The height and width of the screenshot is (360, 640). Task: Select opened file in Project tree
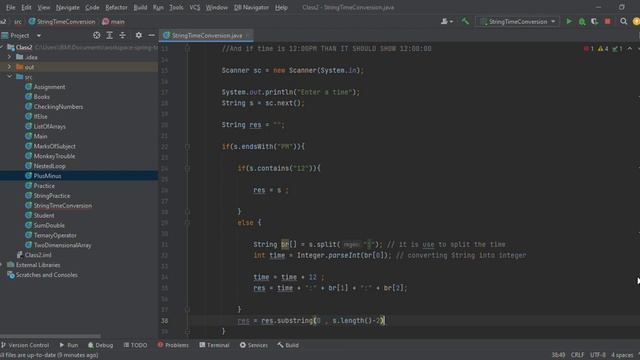tap(96, 36)
